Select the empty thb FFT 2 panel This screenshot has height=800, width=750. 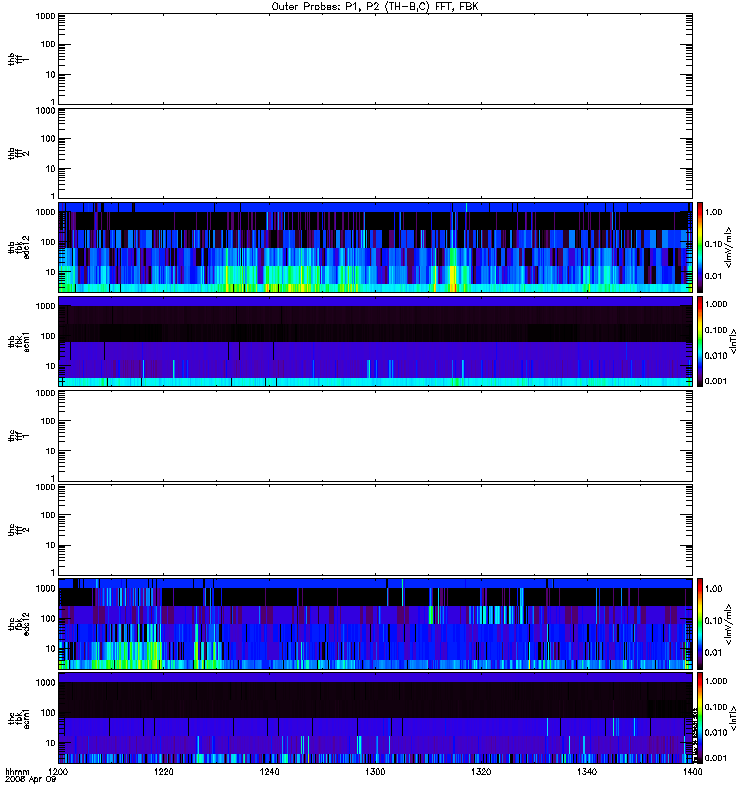(x=375, y=153)
